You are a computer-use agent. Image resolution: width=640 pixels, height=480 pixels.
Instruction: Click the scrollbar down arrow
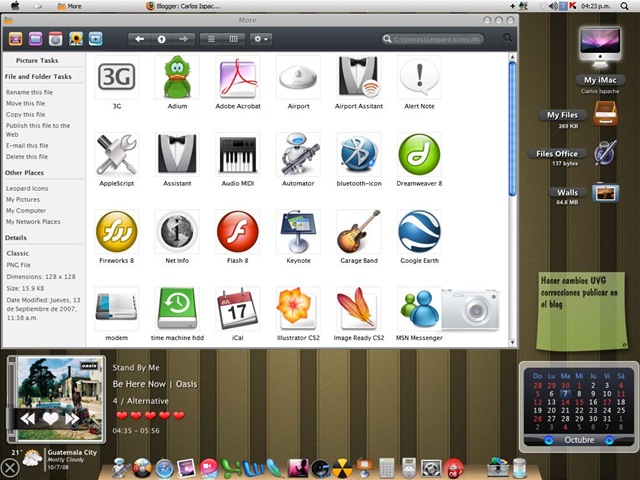pyautogui.click(x=512, y=343)
